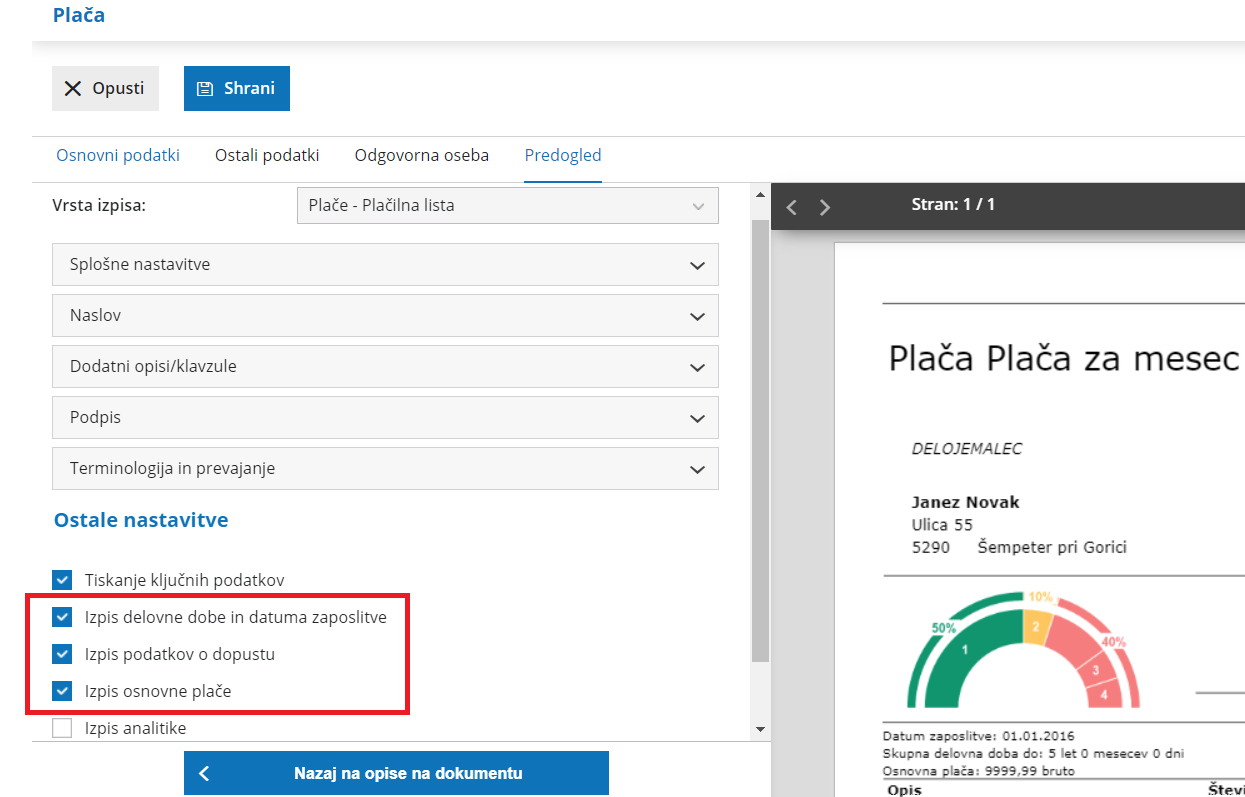Click Datum zaposlitve: 01.01.2016 text
1245x797 pixels.
(x=979, y=736)
